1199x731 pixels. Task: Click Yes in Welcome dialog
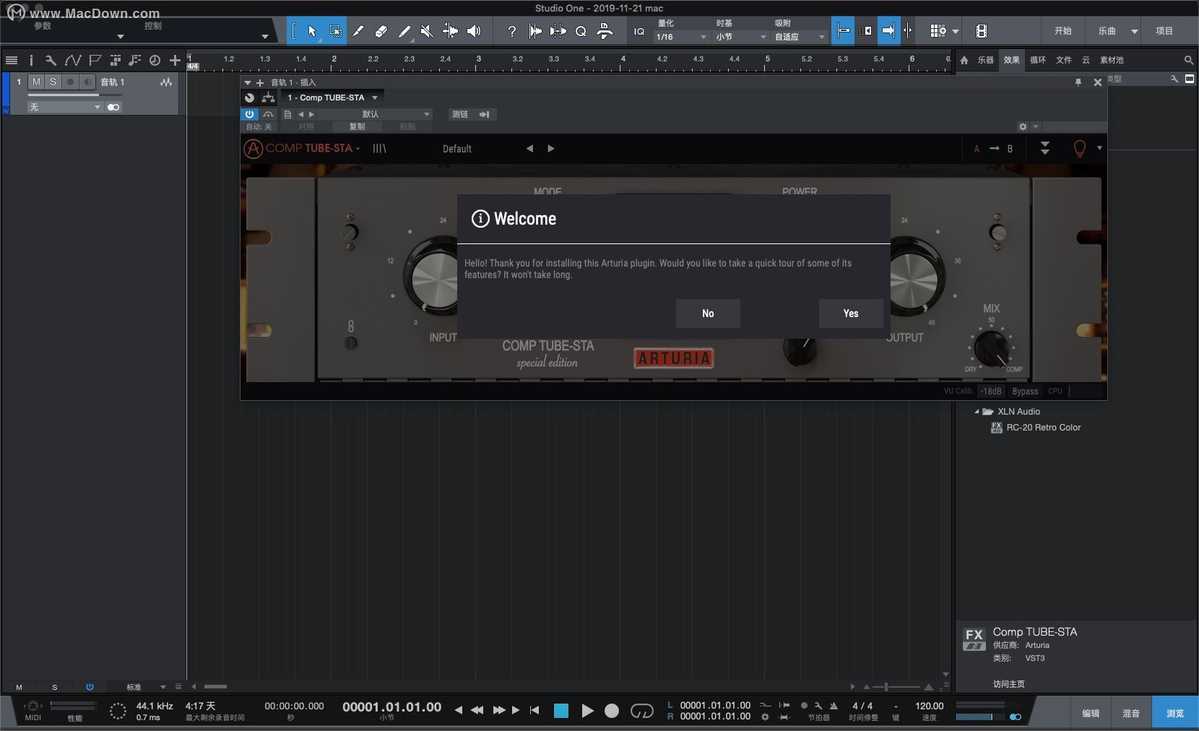tap(851, 314)
